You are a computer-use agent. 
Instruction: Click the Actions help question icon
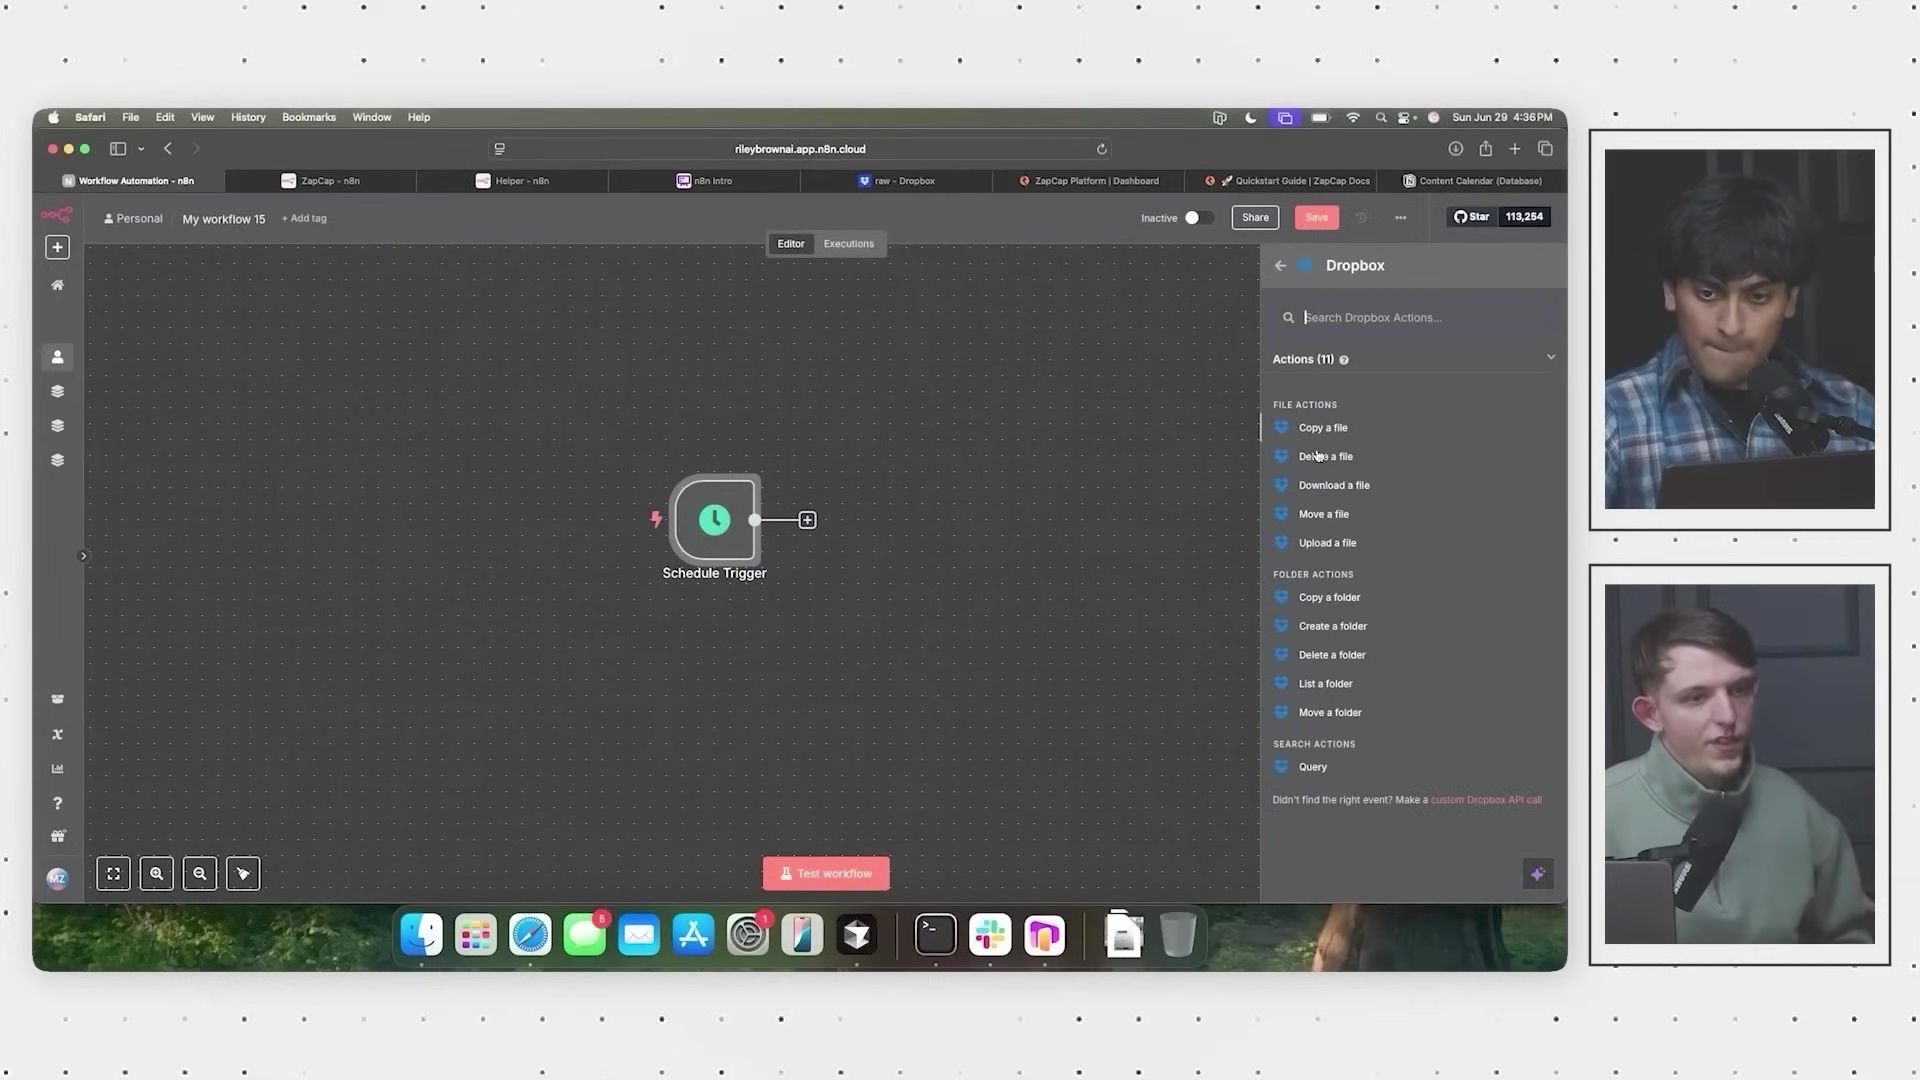[x=1344, y=360]
